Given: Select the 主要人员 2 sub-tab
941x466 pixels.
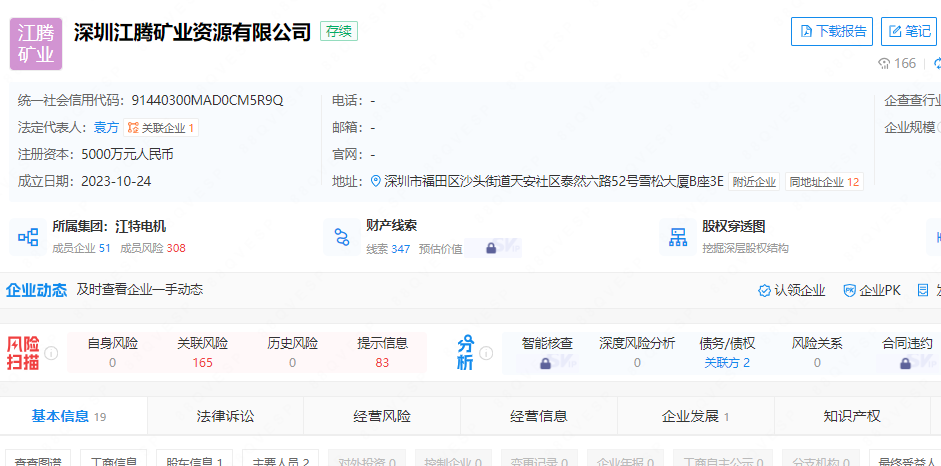Looking at the screenshot, I should click(281, 459).
